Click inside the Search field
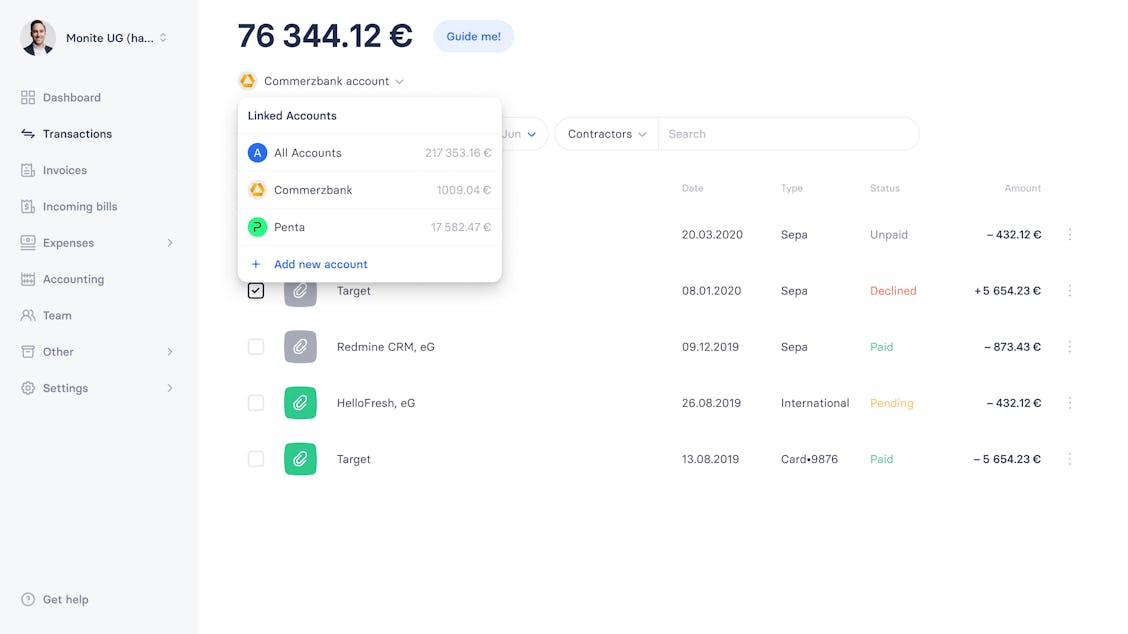 (x=788, y=134)
